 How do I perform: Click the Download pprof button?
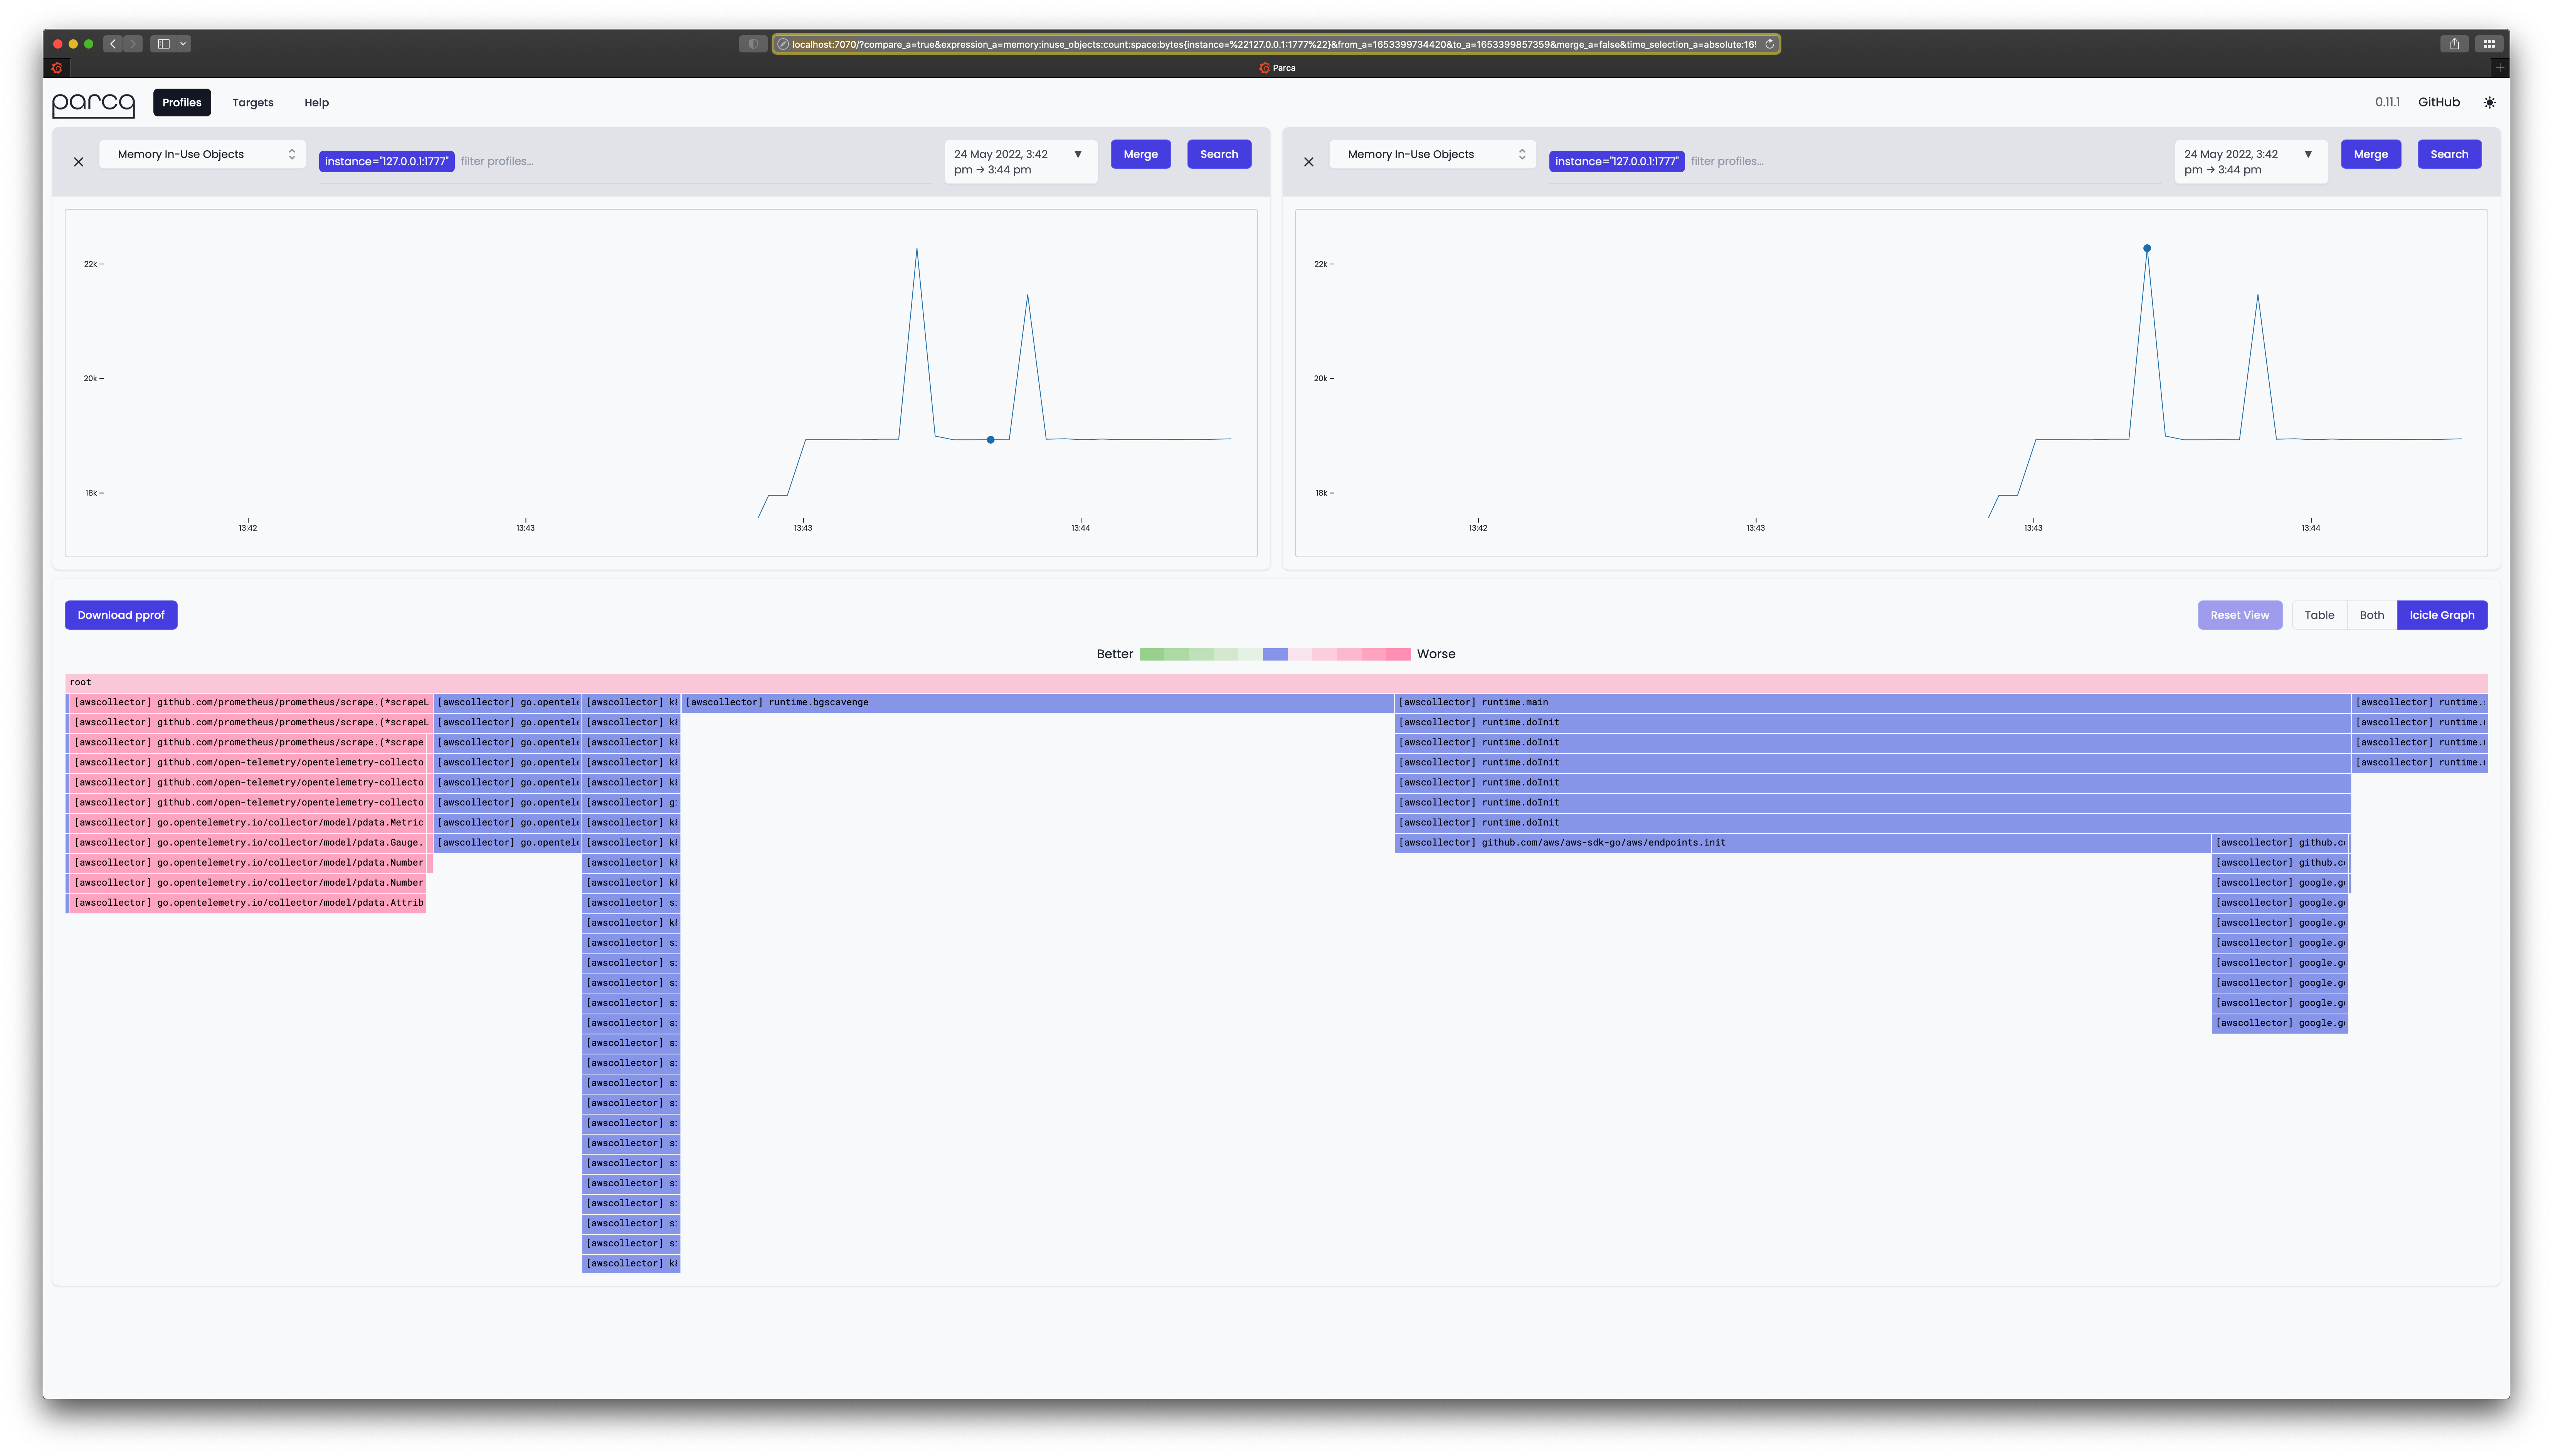point(121,615)
